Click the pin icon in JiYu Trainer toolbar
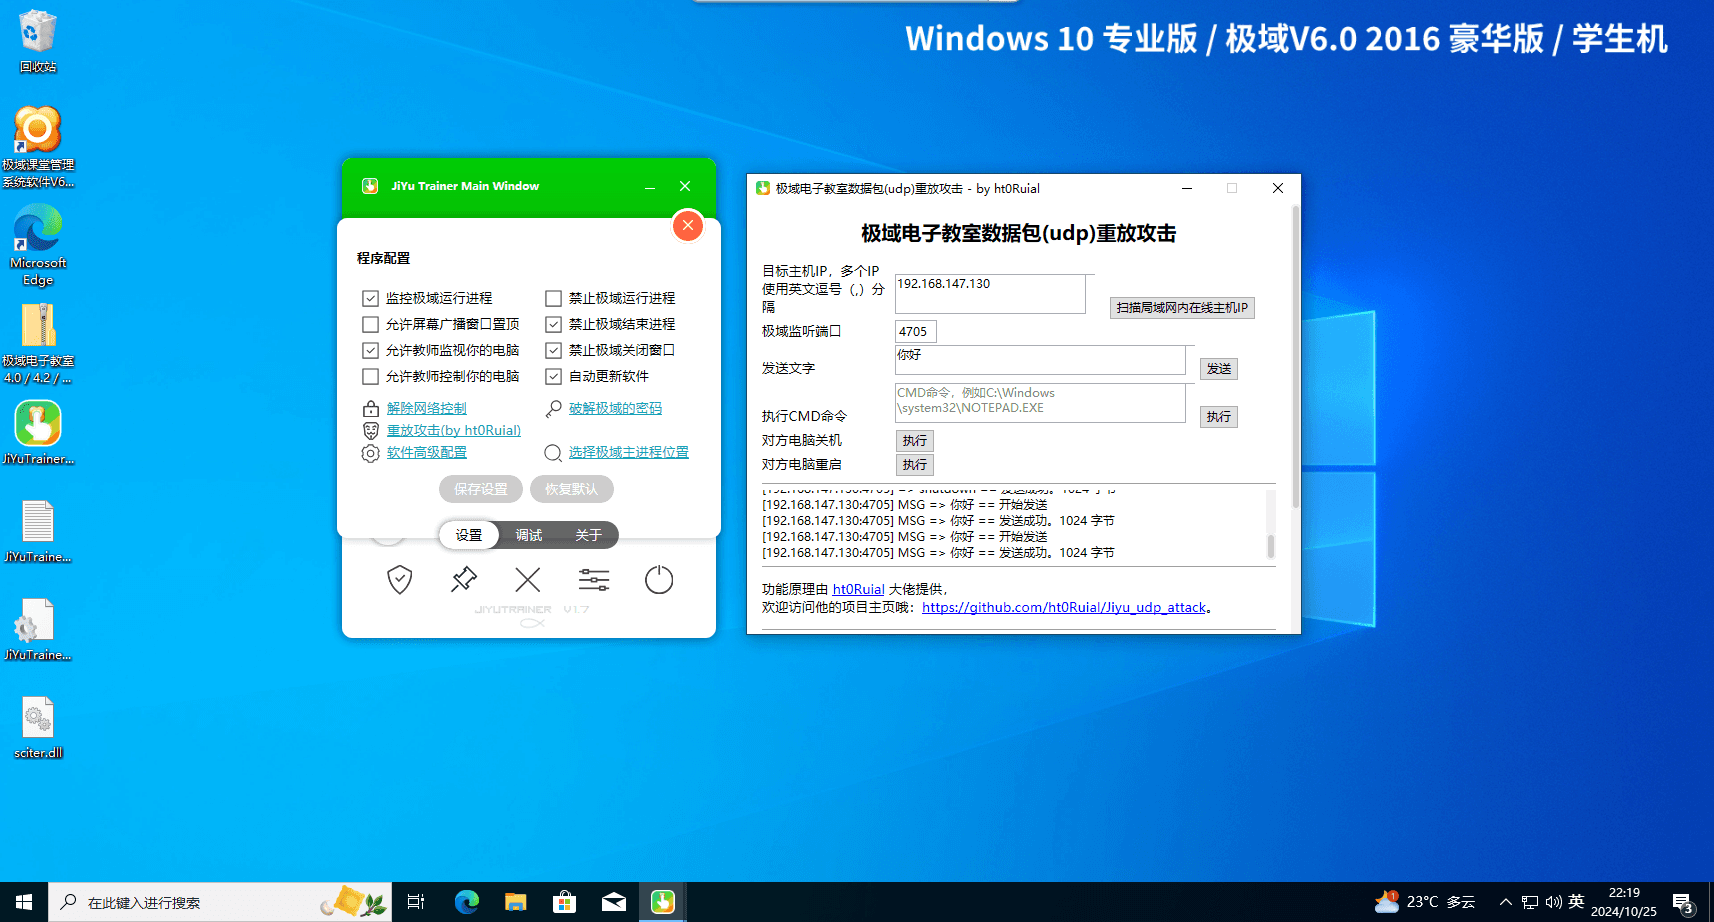 point(464,580)
